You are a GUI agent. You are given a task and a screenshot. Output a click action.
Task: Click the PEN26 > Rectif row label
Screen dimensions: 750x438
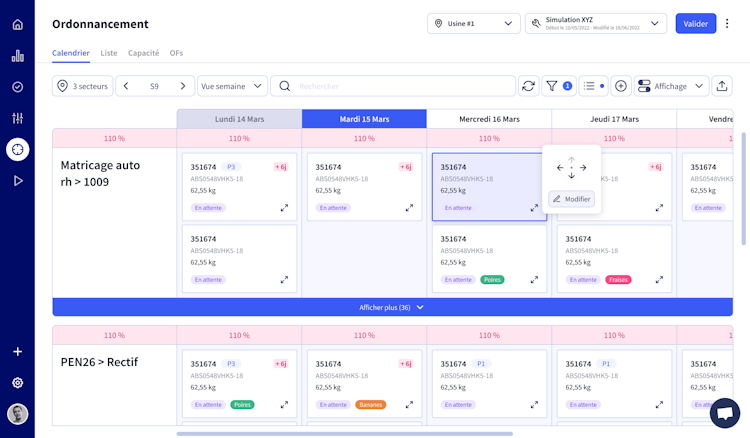tap(99, 362)
